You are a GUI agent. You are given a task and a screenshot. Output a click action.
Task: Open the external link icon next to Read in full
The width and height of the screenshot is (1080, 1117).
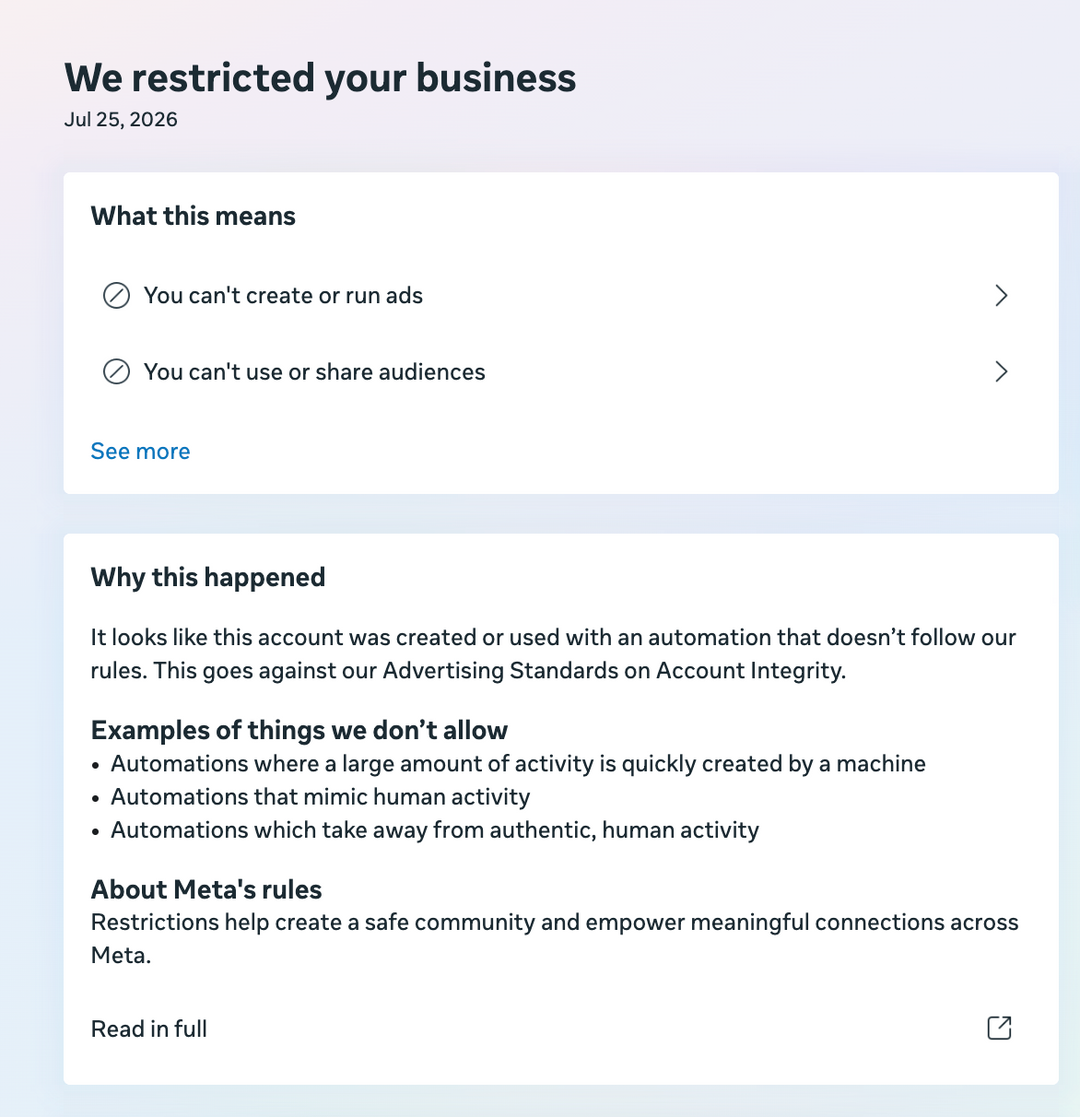coord(999,1028)
